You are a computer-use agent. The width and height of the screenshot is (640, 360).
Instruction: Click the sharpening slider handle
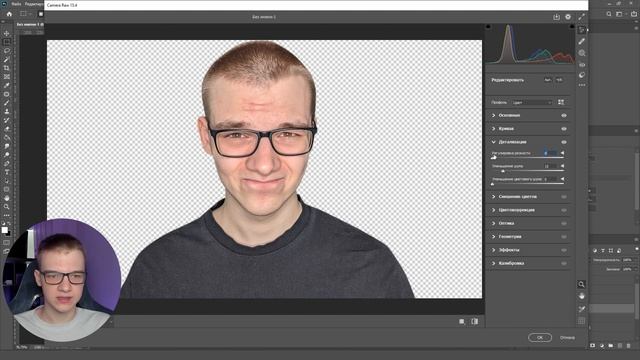pyautogui.click(x=494, y=158)
